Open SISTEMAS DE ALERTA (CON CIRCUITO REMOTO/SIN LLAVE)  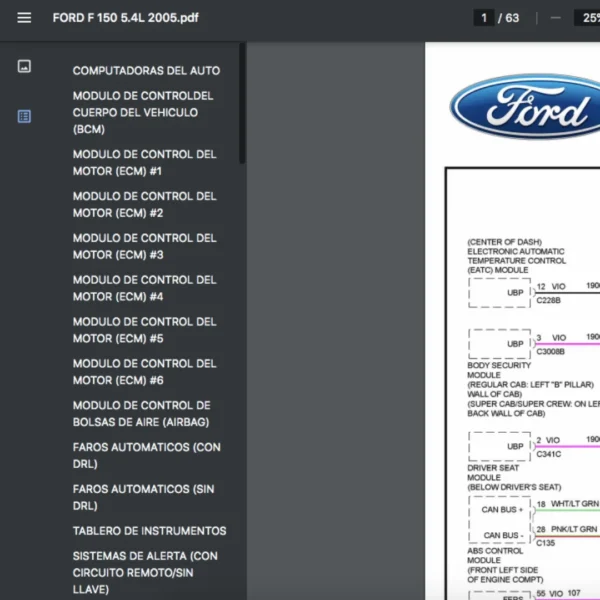tap(145, 572)
